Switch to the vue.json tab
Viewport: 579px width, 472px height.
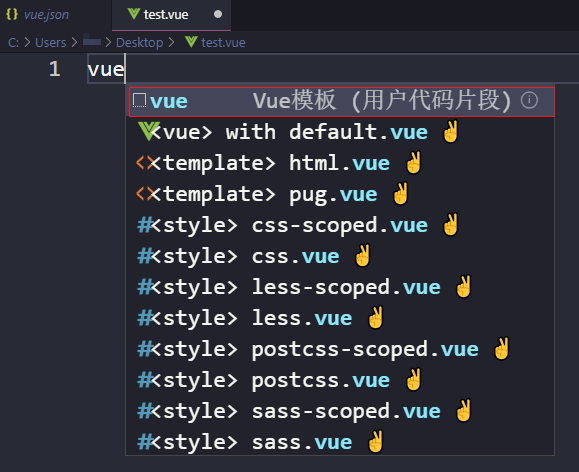click(x=47, y=14)
